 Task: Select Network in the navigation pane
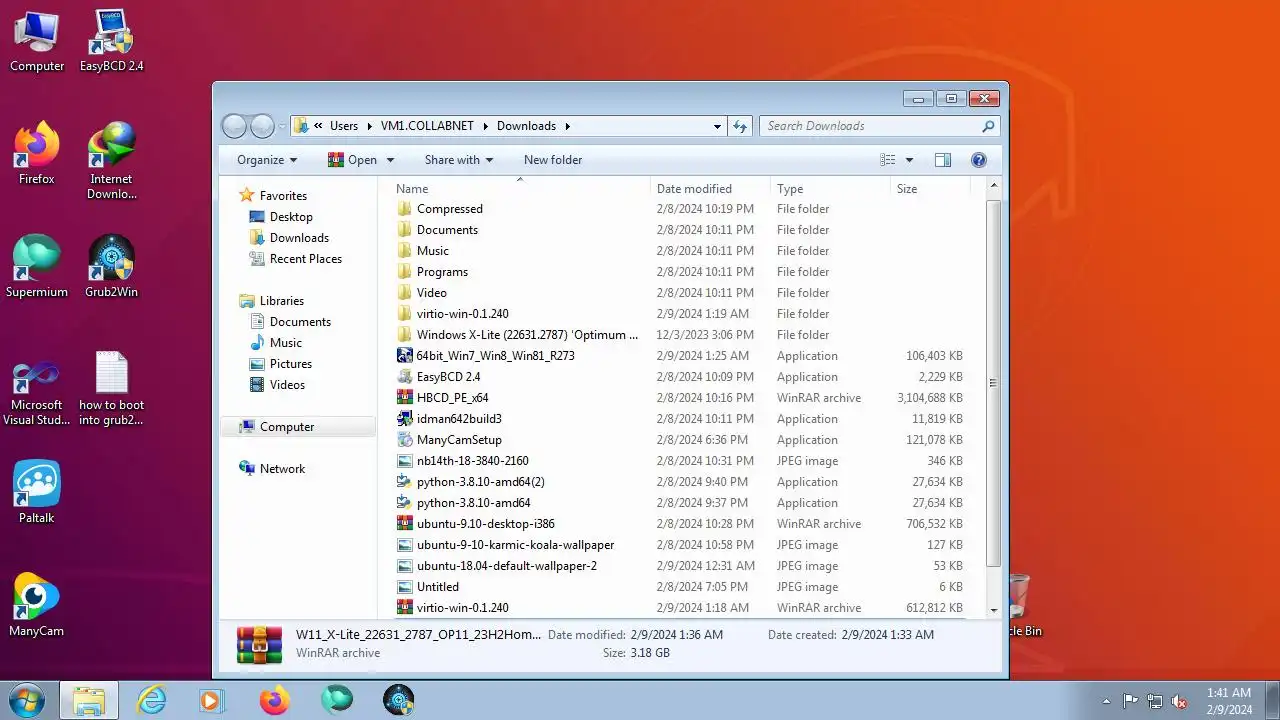click(282, 469)
